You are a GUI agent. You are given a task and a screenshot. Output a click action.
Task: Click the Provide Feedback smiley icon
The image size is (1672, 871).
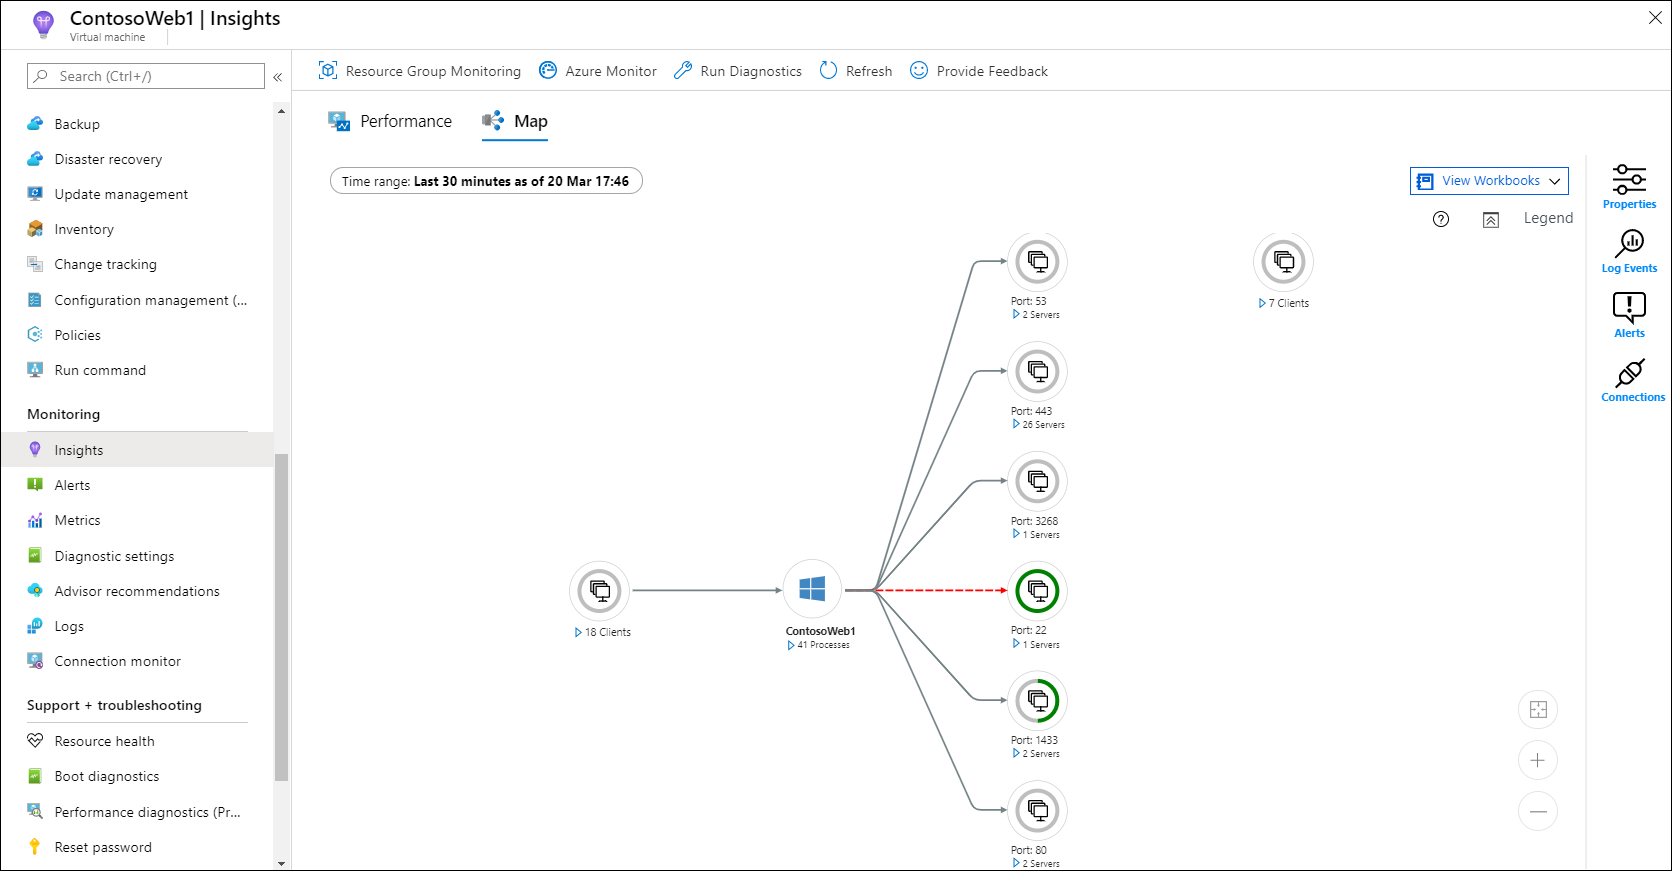tap(919, 71)
